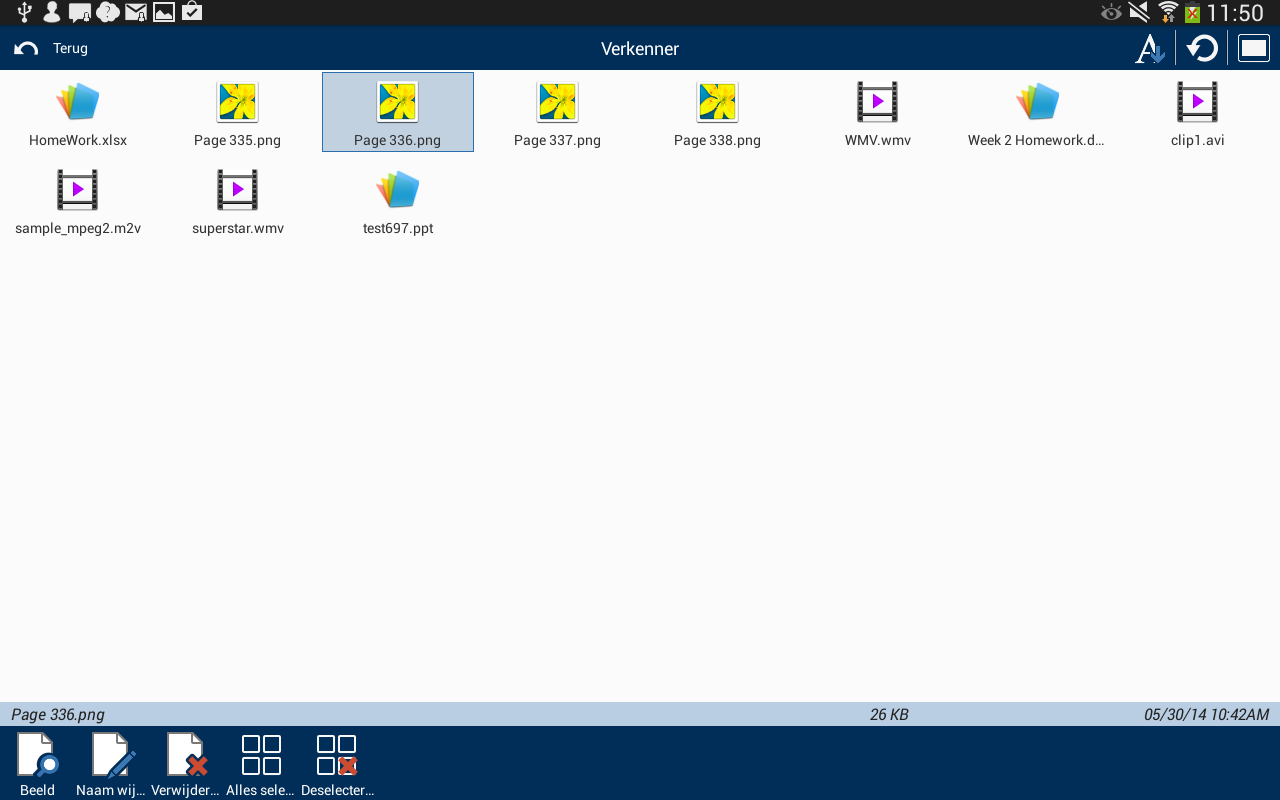Select sample_mpeg2.m2v video file
The width and height of the screenshot is (1280, 800).
coord(78,200)
